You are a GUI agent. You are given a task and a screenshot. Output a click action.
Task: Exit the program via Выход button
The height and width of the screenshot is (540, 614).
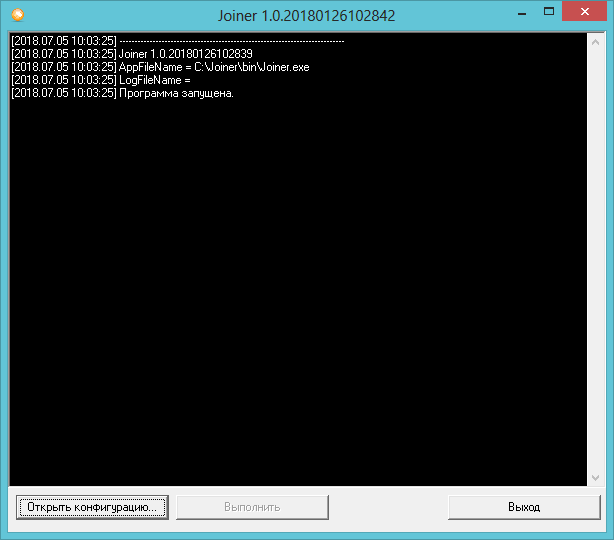click(524, 507)
